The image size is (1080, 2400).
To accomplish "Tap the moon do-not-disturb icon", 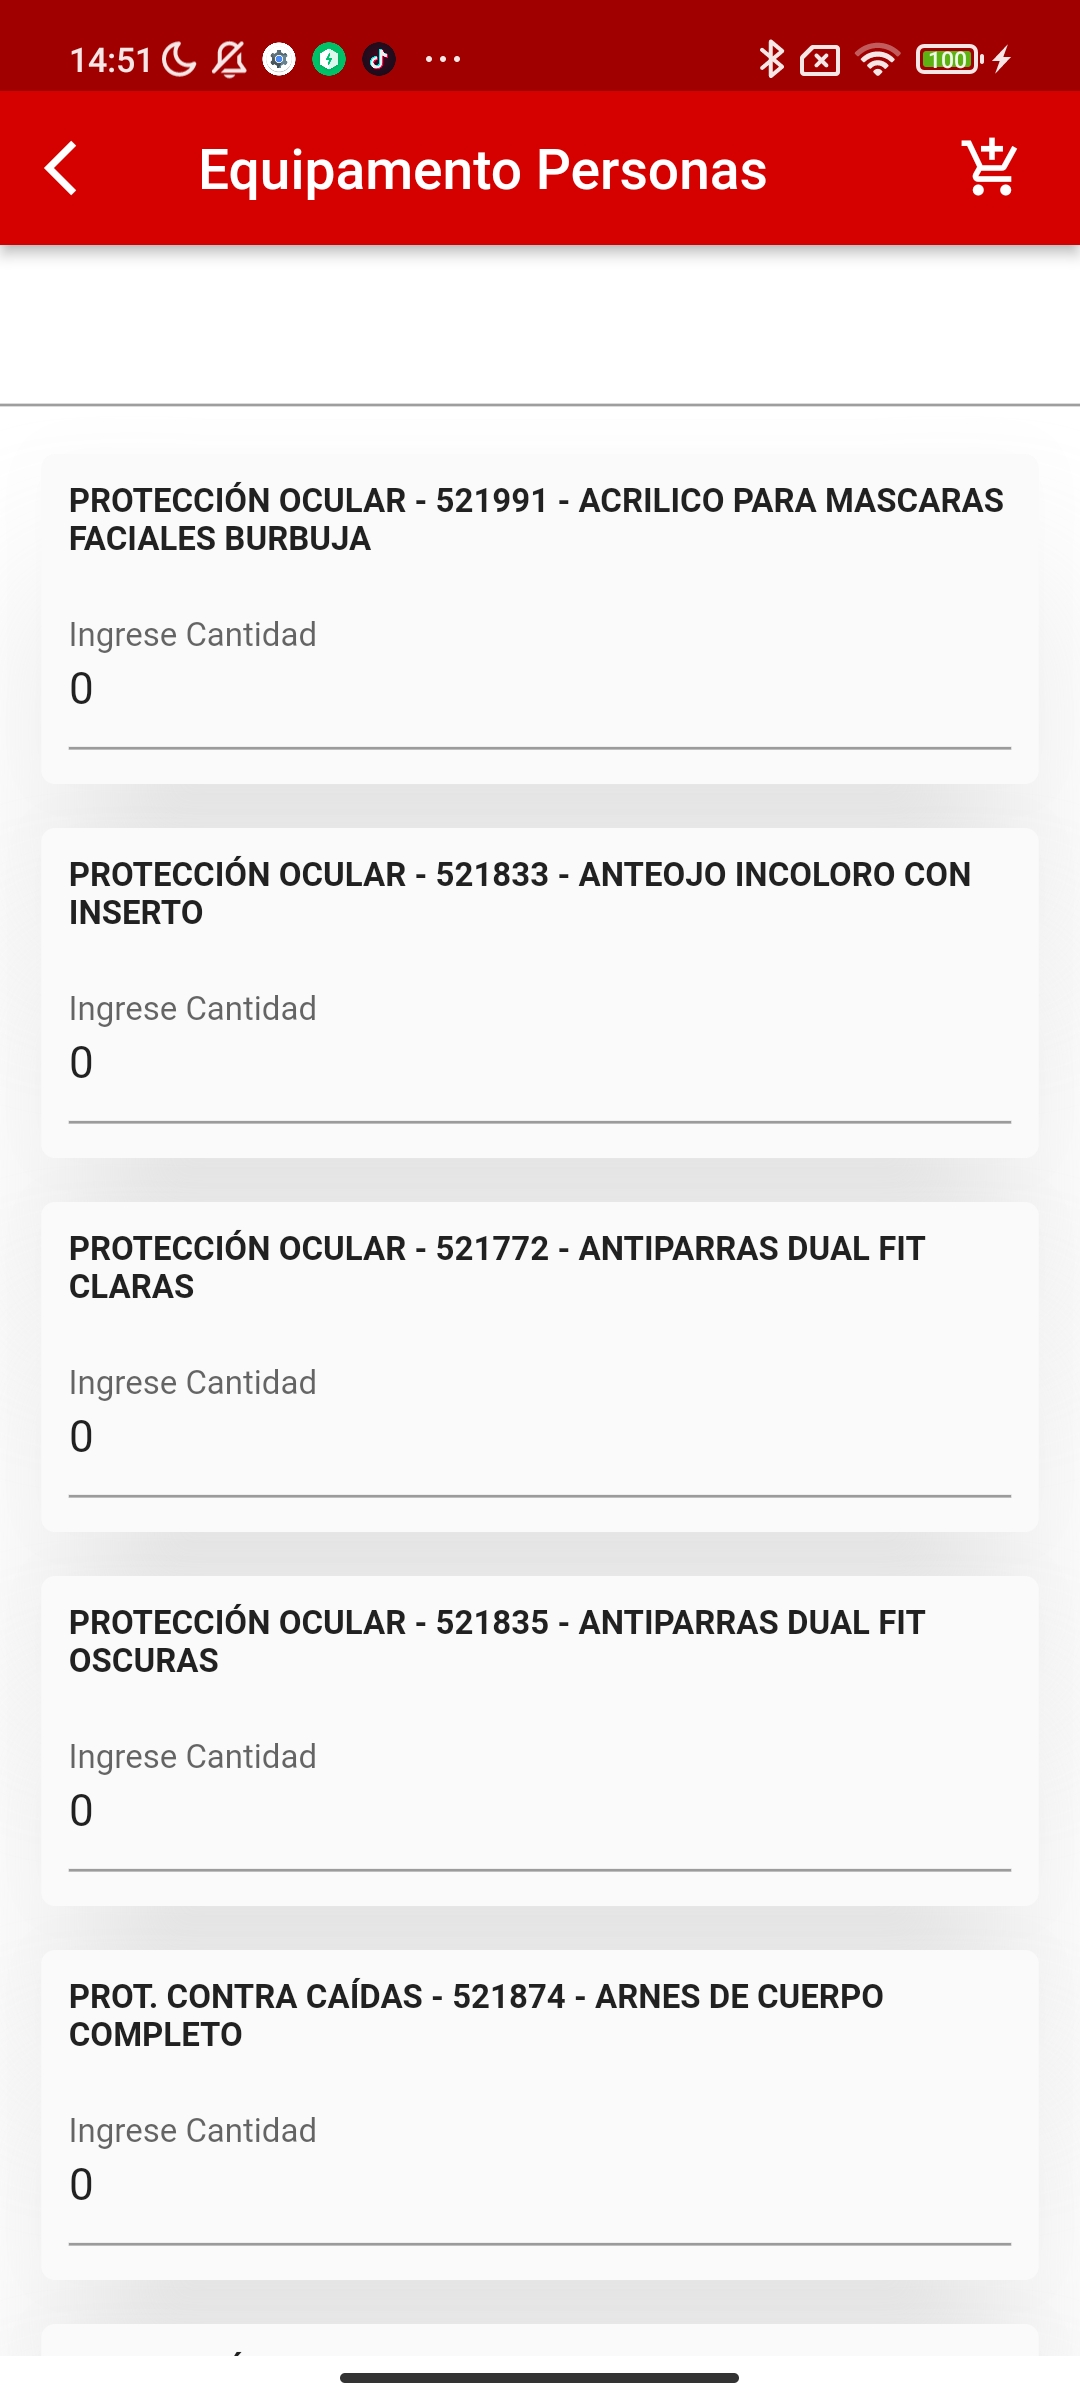I will (x=179, y=60).
